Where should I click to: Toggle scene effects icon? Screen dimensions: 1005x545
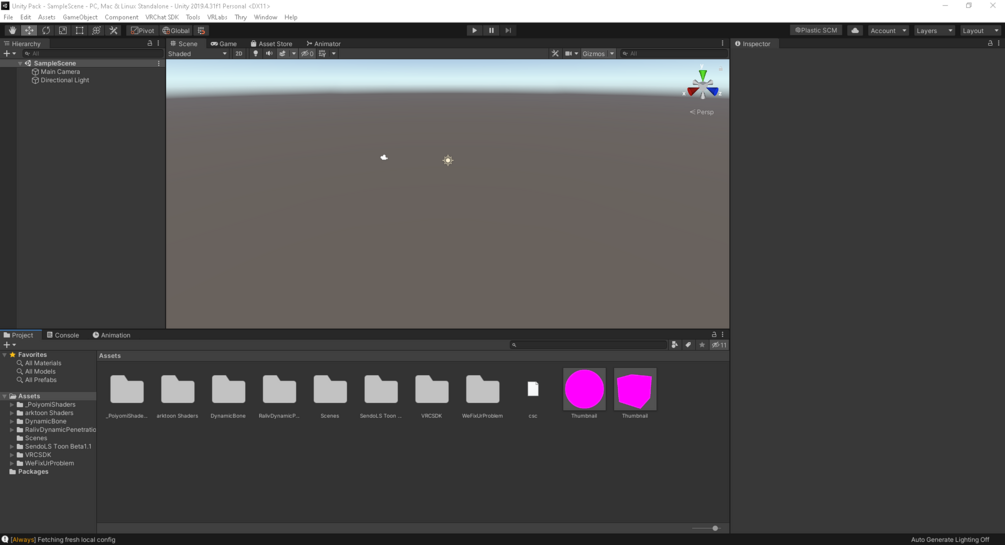coord(283,53)
